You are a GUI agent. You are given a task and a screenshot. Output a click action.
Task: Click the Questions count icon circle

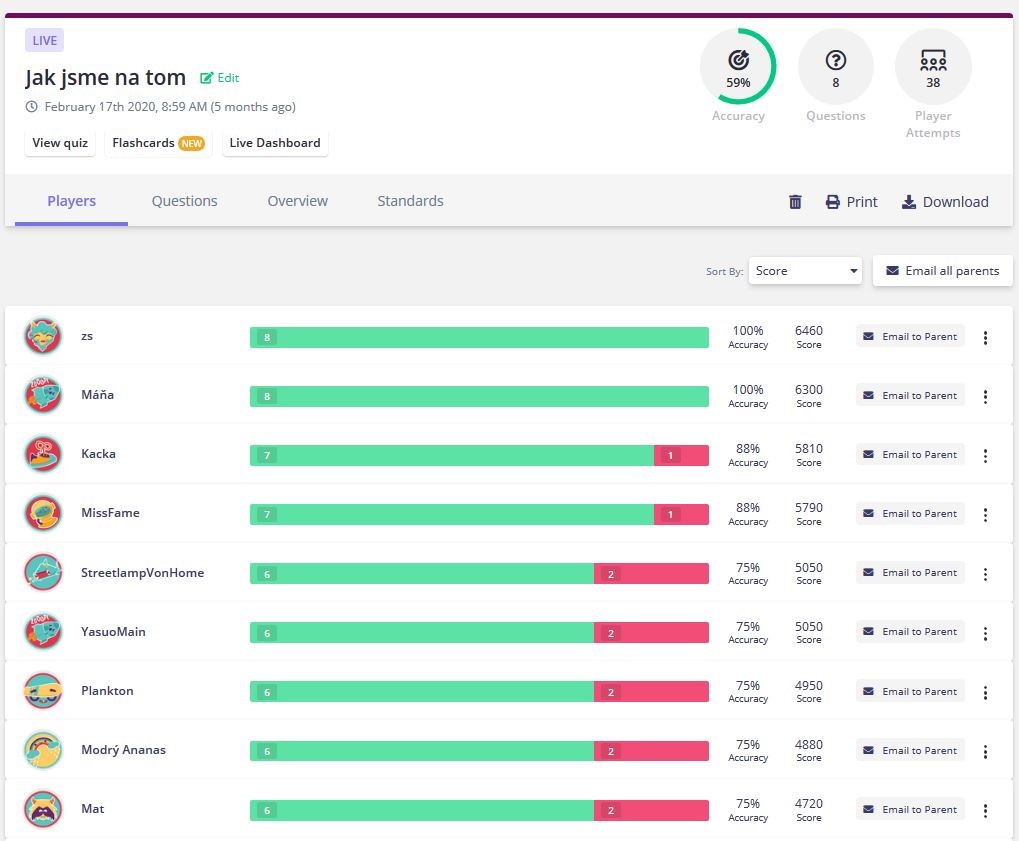point(836,67)
